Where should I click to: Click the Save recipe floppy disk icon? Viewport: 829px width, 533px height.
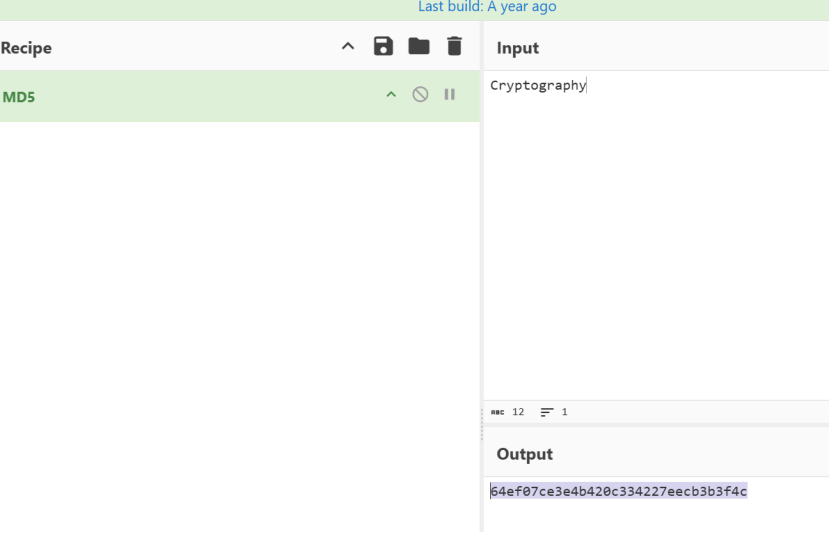(x=383, y=46)
